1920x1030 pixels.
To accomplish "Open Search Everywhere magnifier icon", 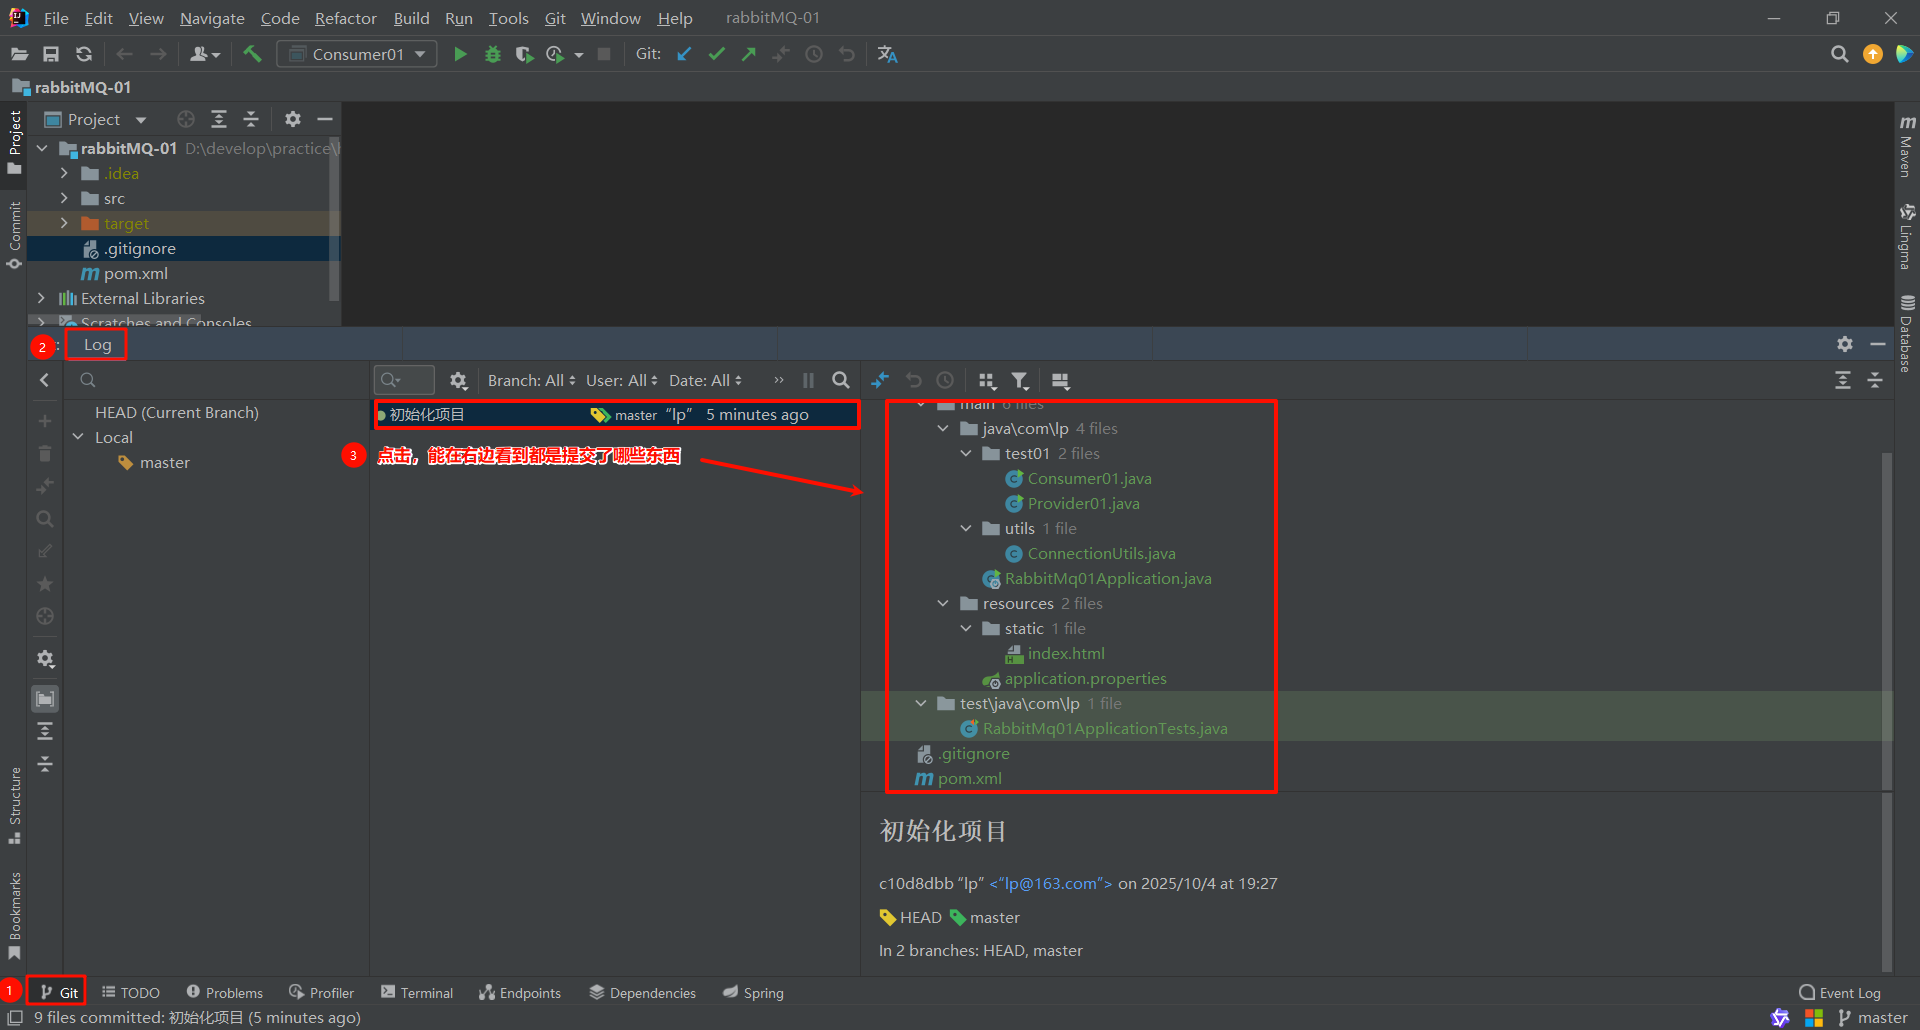I will coord(1839,54).
